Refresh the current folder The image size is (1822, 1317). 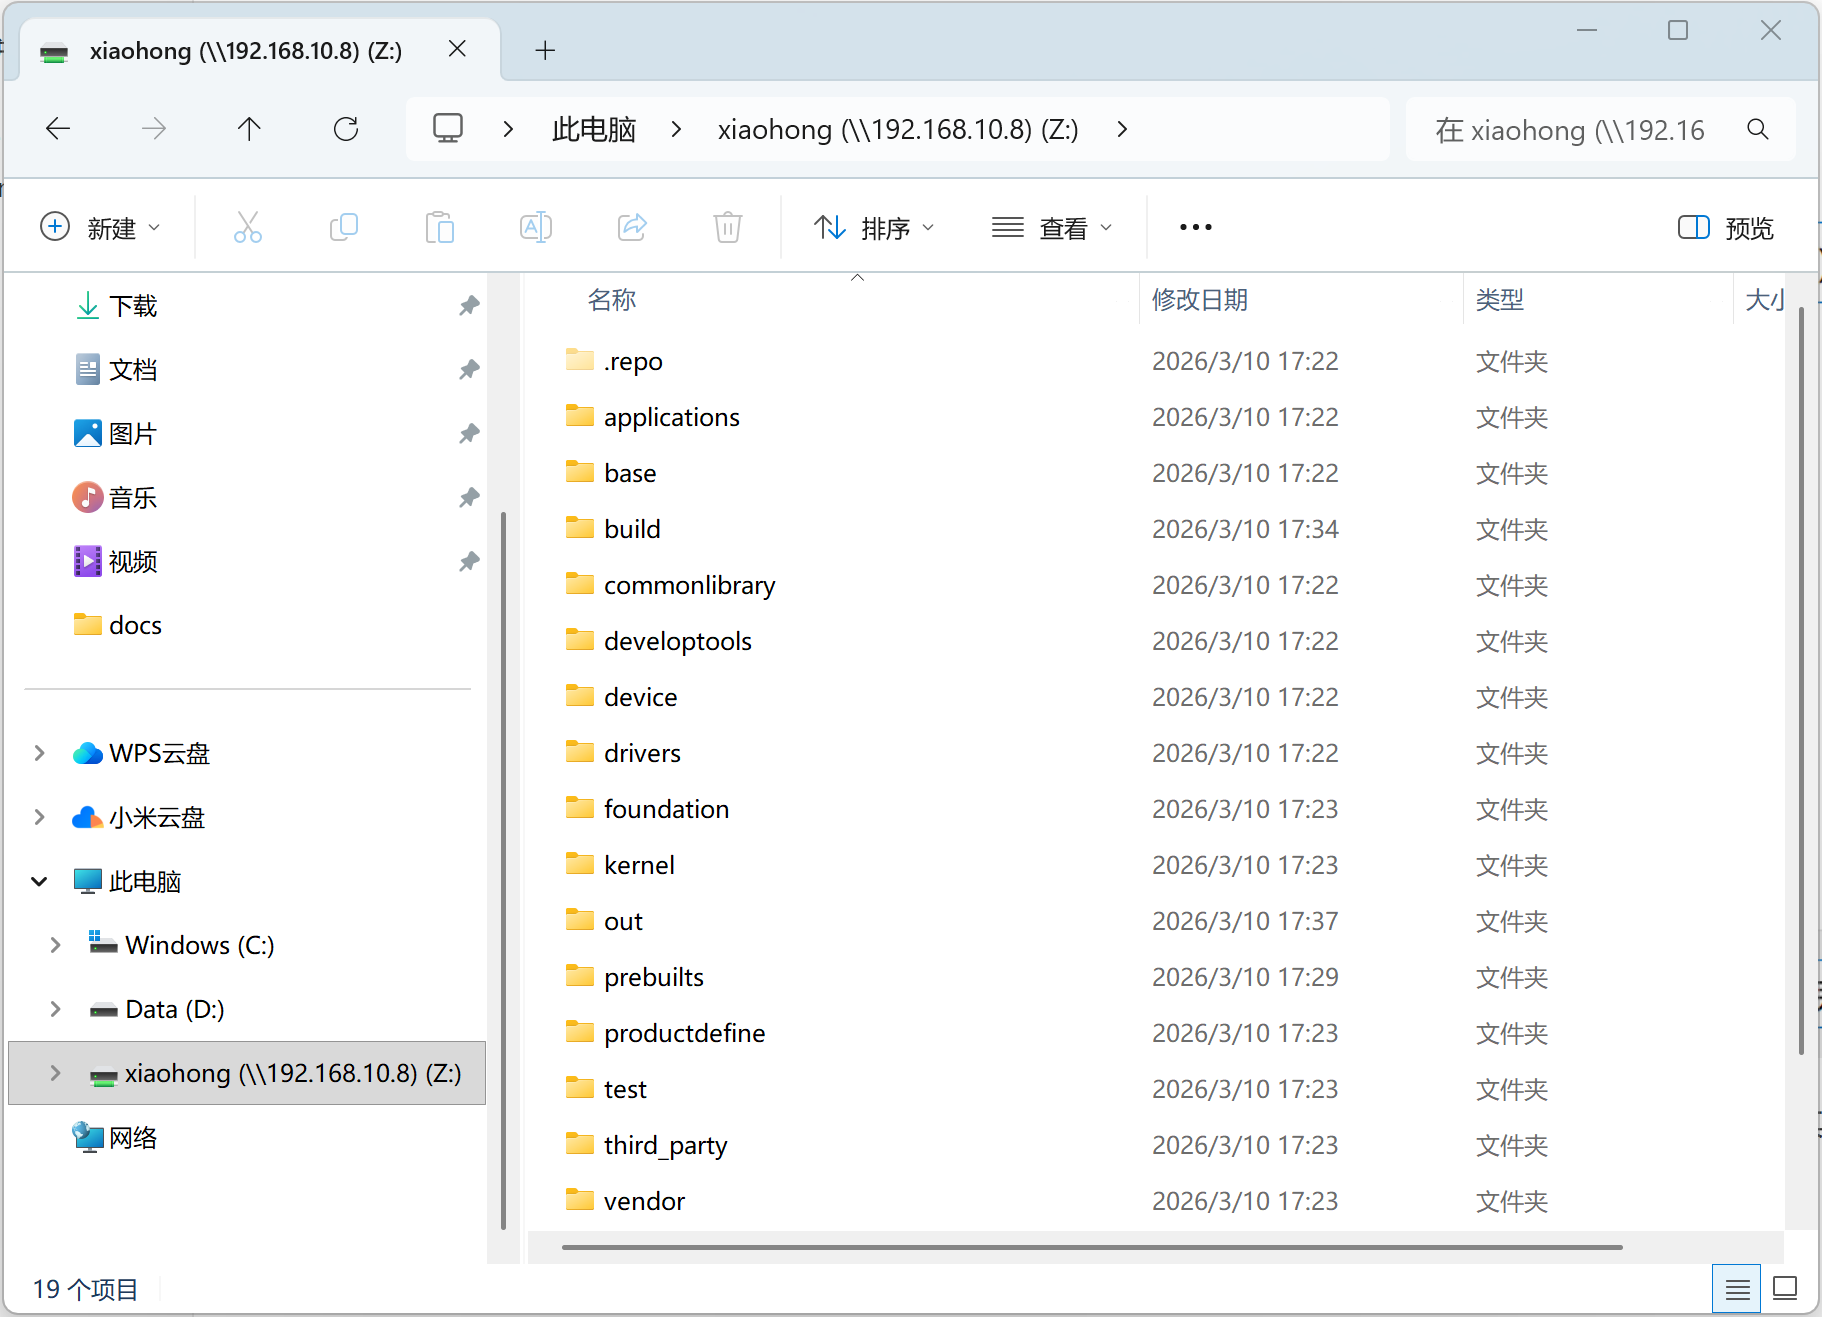coord(346,129)
